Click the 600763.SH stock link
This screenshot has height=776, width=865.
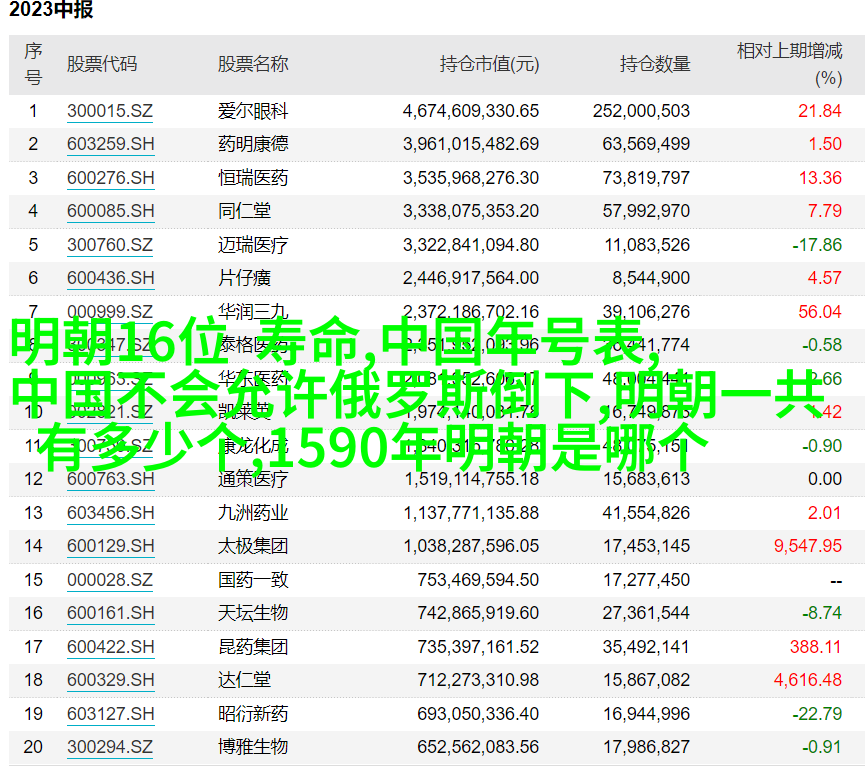pos(110,479)
